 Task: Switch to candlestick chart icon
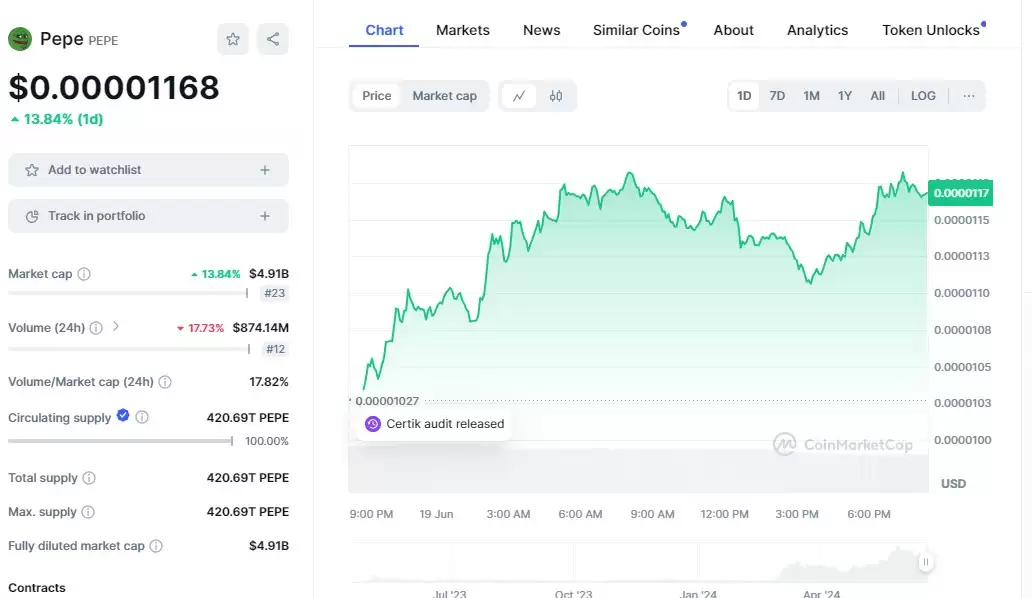(x=556, y=96)
